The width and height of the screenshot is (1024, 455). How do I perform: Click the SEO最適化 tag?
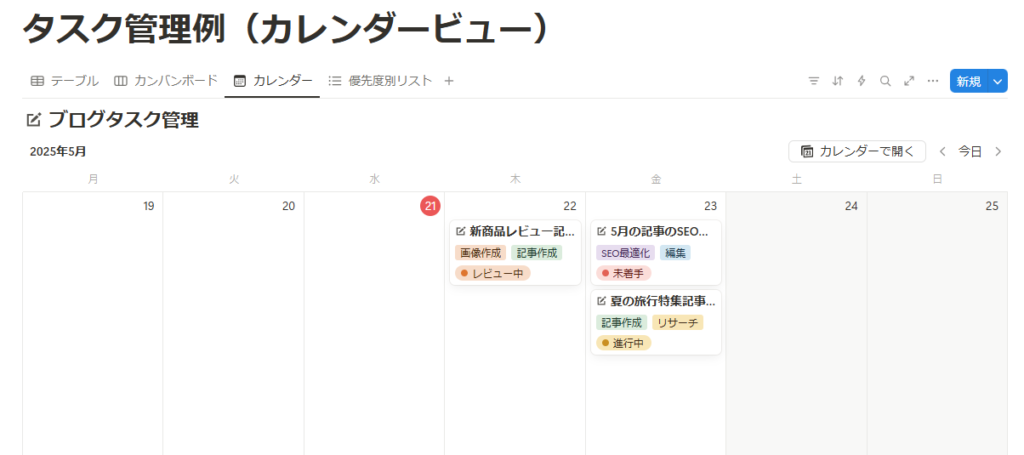(x=626, y=253)
